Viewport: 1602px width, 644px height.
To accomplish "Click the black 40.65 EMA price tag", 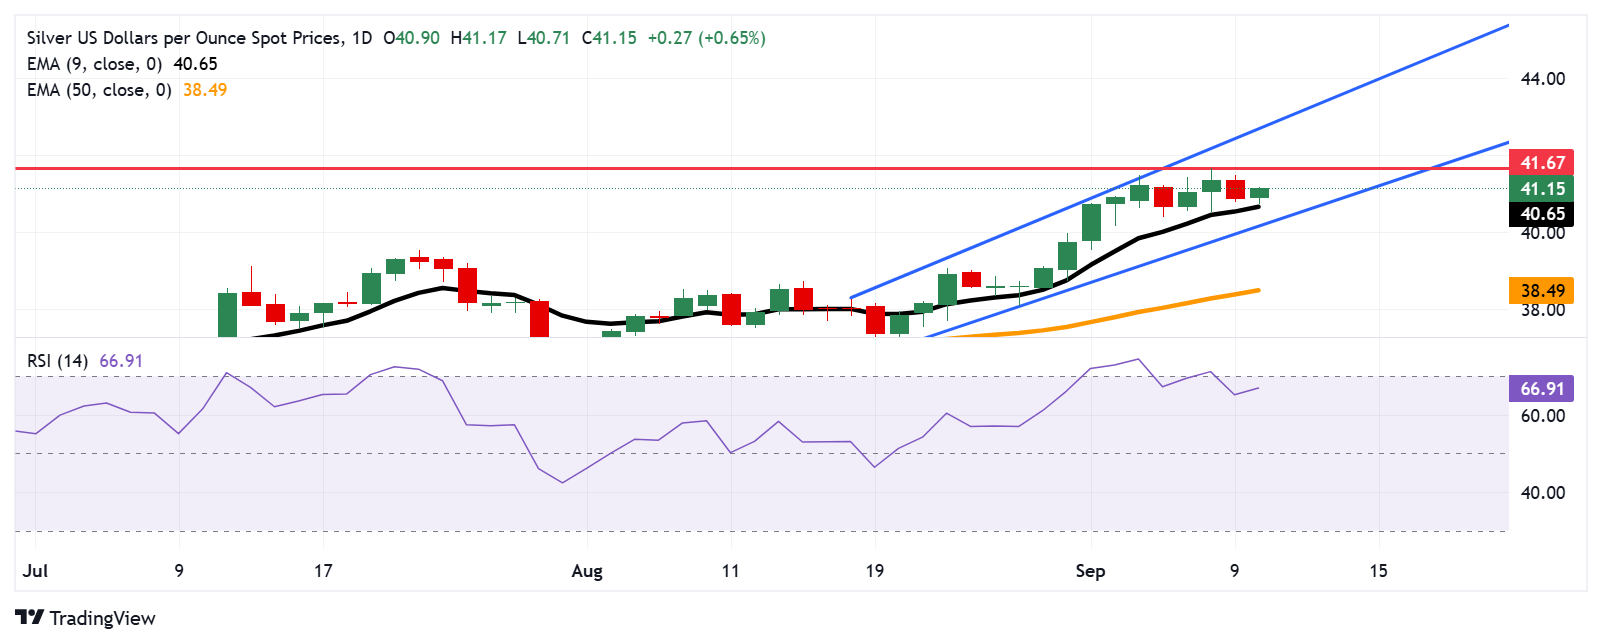I will pos(1541,214).
